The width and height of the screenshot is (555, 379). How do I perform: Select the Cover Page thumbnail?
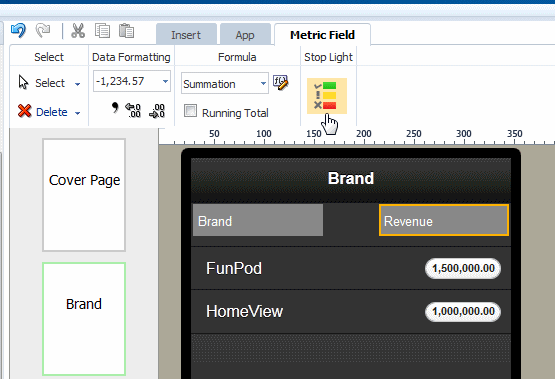(x=84, y=195)
